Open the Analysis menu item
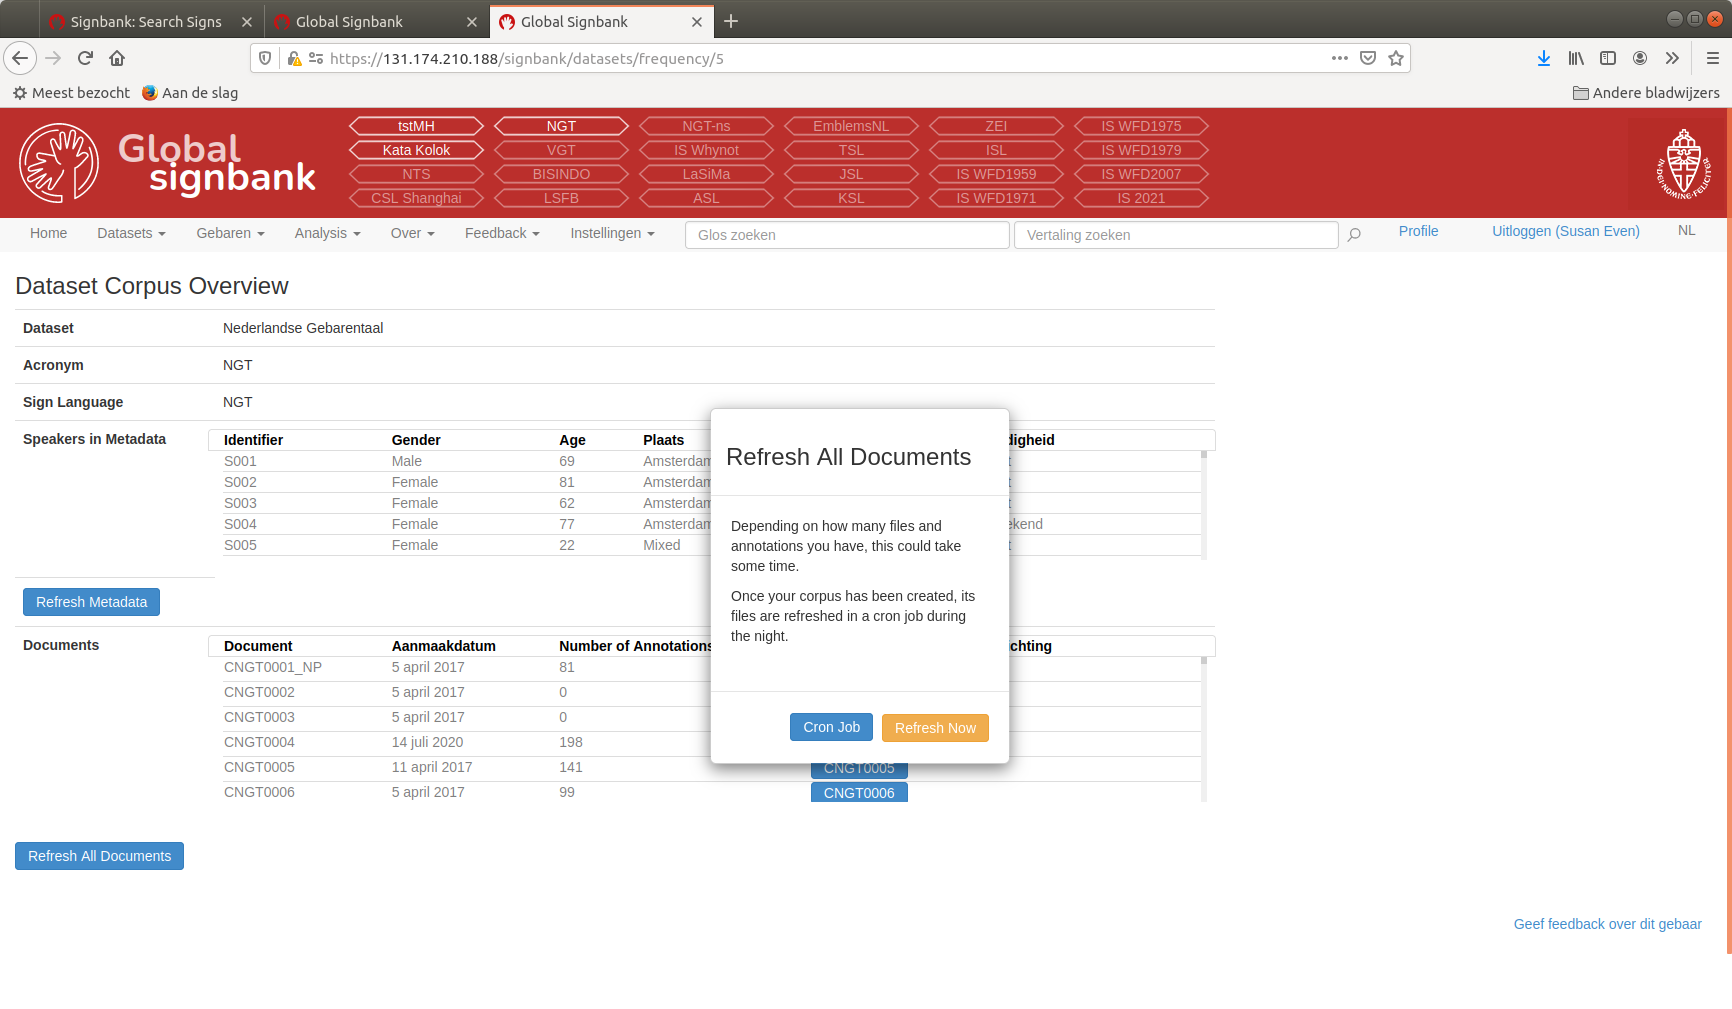 click(x=327, y=233)
